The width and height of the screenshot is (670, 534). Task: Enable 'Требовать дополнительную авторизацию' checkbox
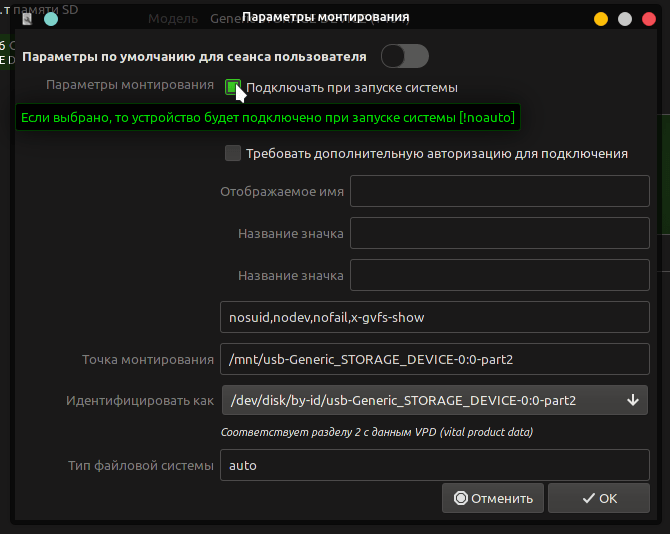point(233,153)
